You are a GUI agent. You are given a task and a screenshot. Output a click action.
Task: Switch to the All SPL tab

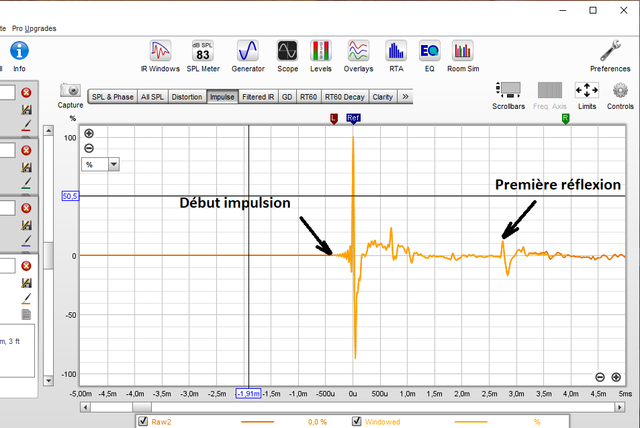(x=152, y=97)
